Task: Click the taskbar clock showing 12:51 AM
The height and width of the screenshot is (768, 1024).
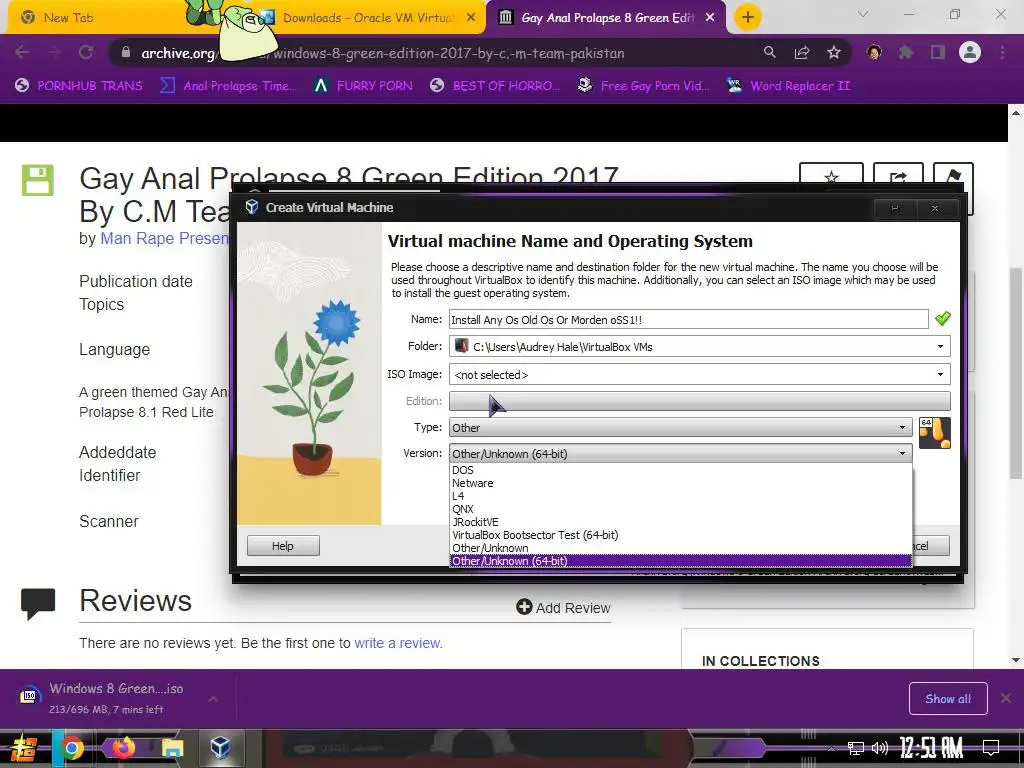Action: 931,748
